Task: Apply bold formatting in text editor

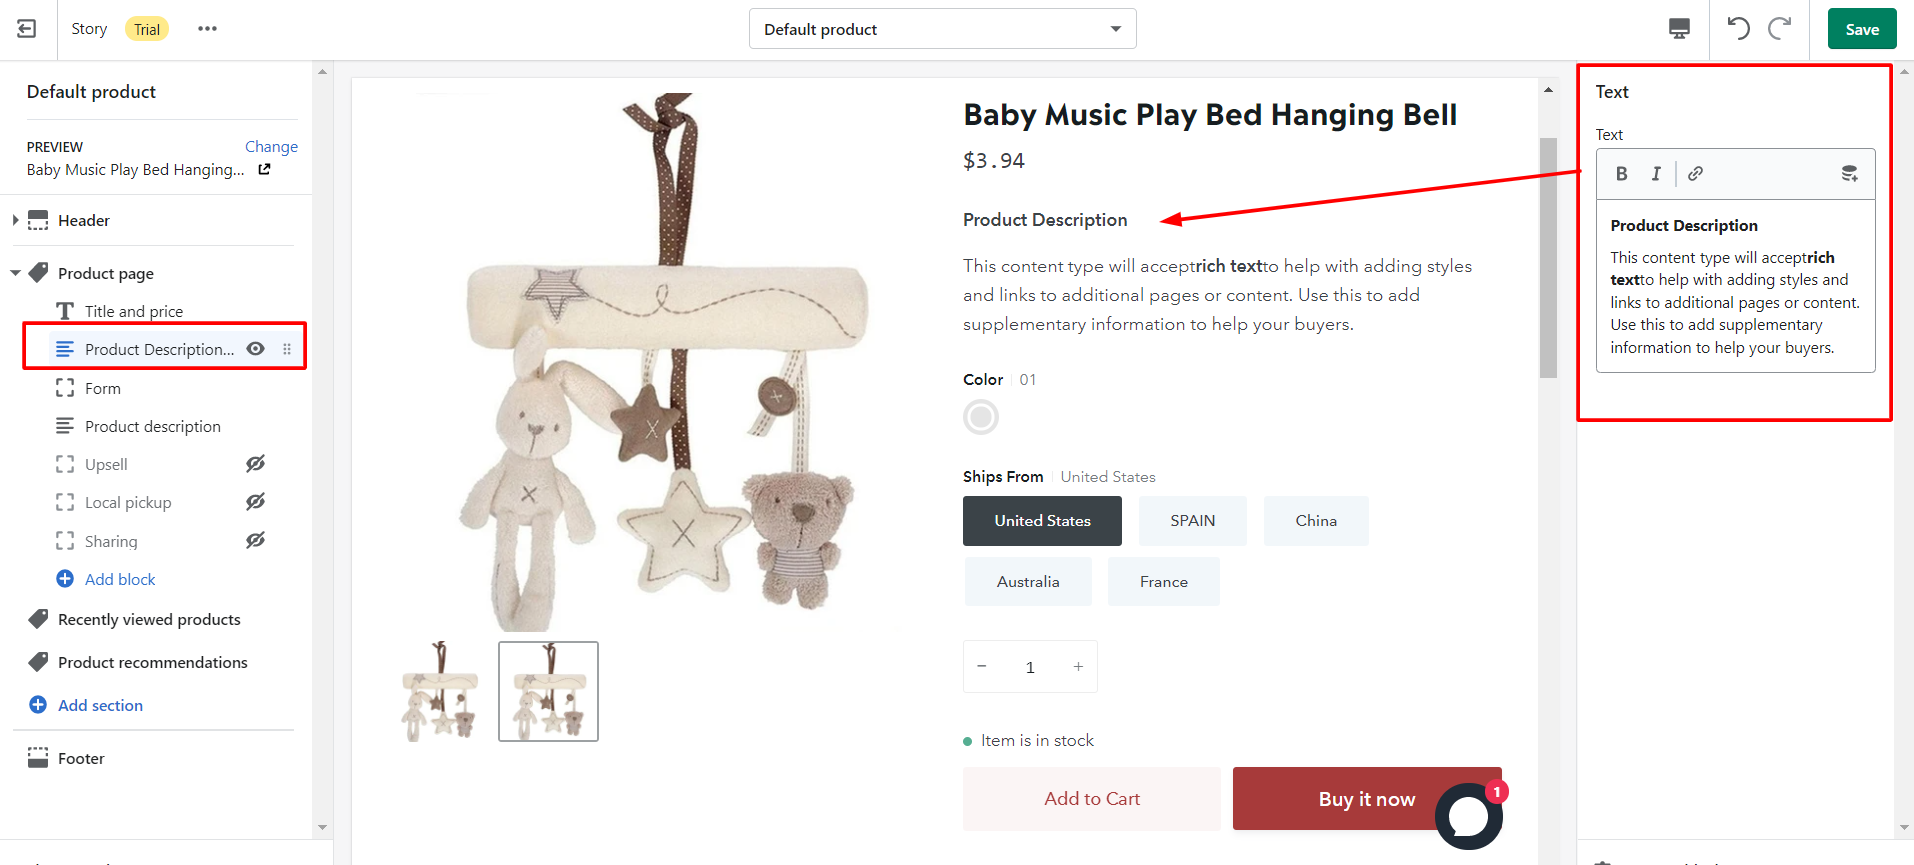Action: coord(1622,174)
